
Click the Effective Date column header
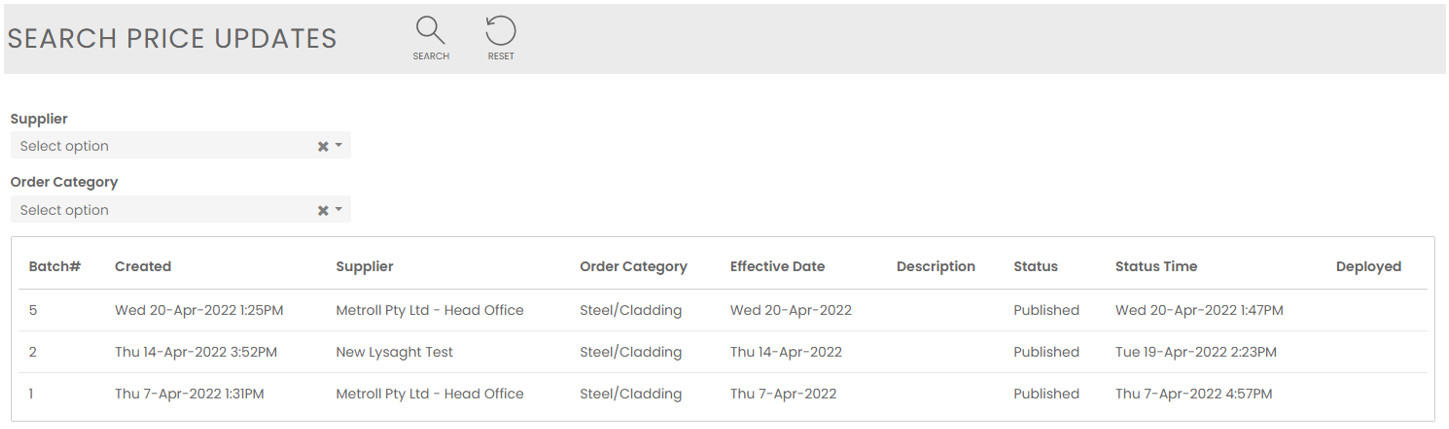tap(777, 267)
